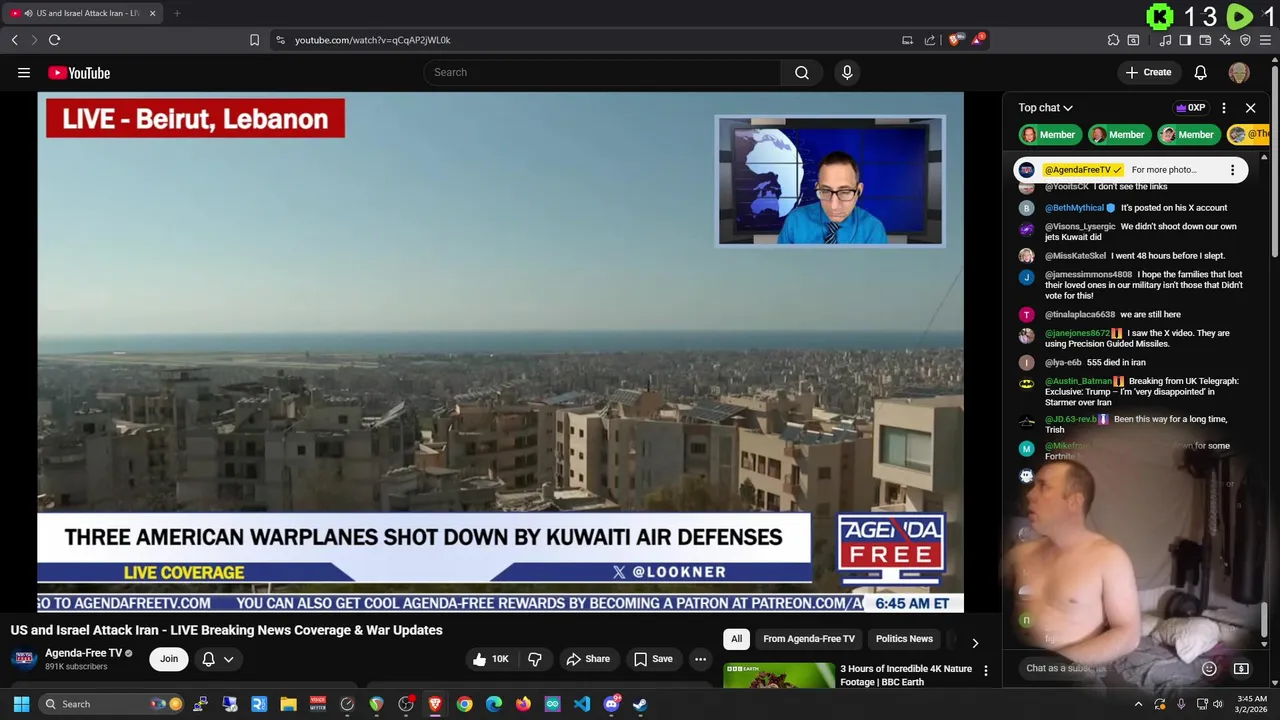Show hidden system tray icons

(1138, 704)
